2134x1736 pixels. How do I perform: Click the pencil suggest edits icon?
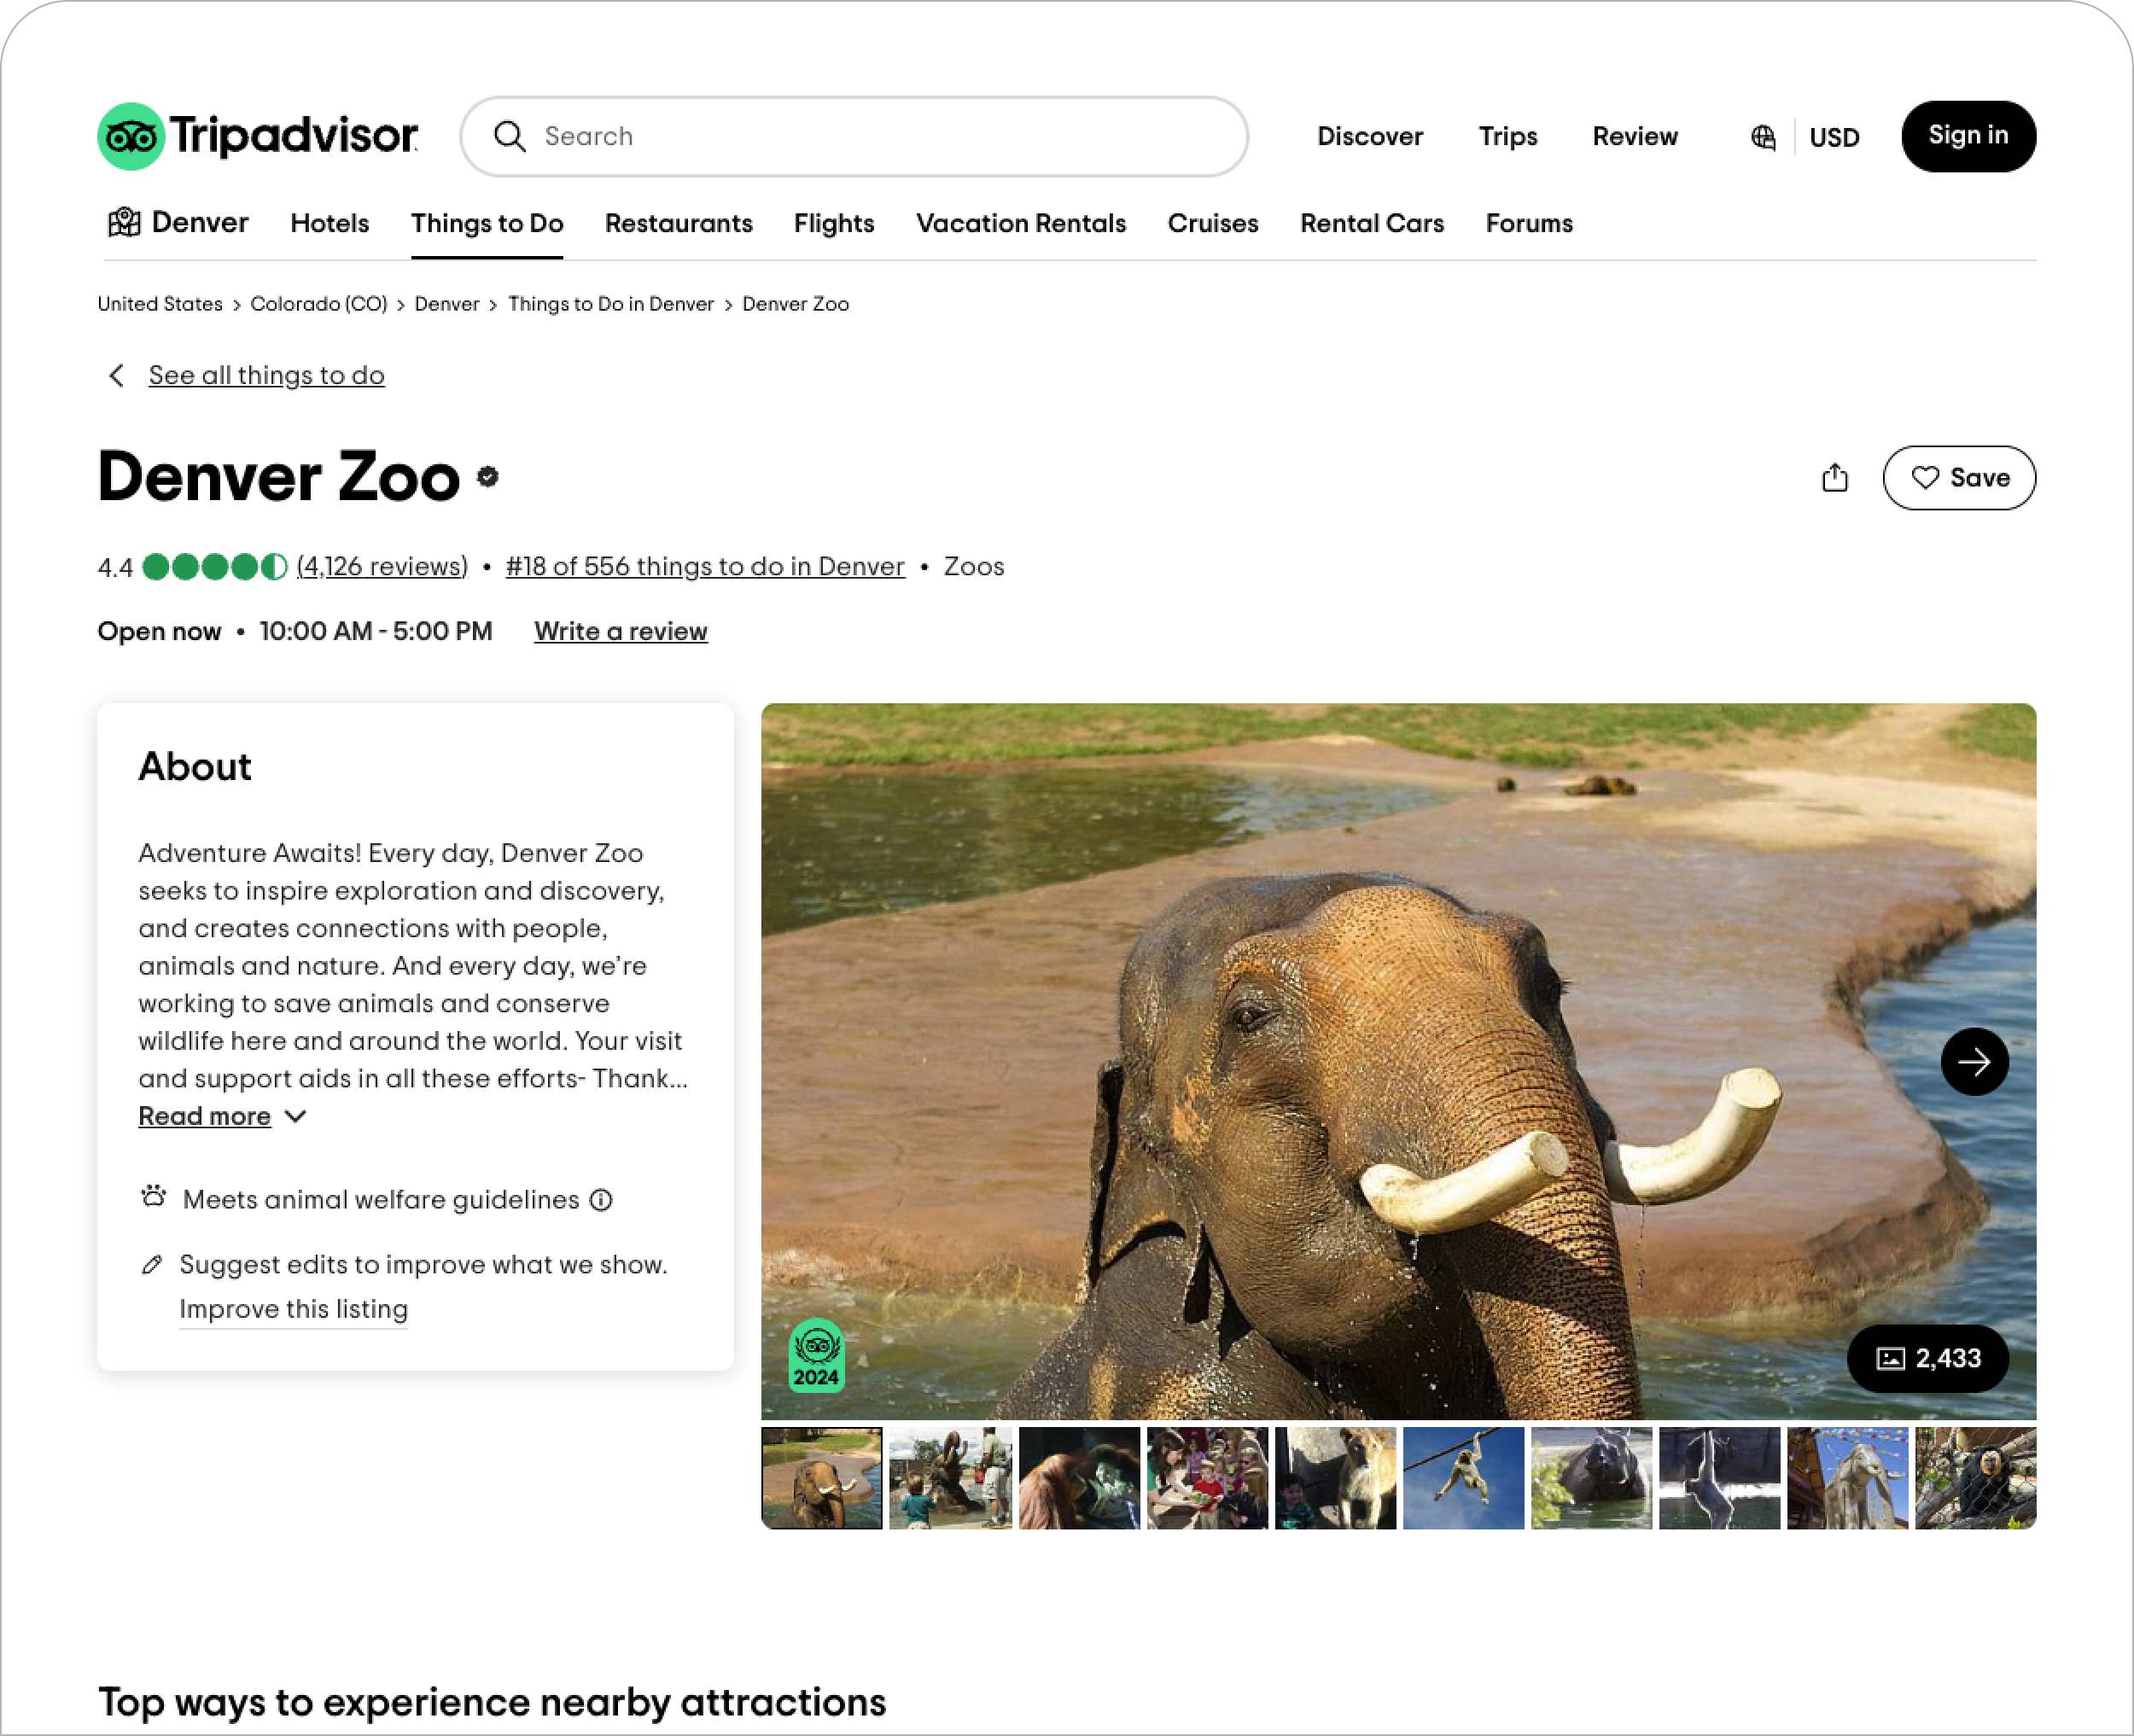(x=152, y=1265)
